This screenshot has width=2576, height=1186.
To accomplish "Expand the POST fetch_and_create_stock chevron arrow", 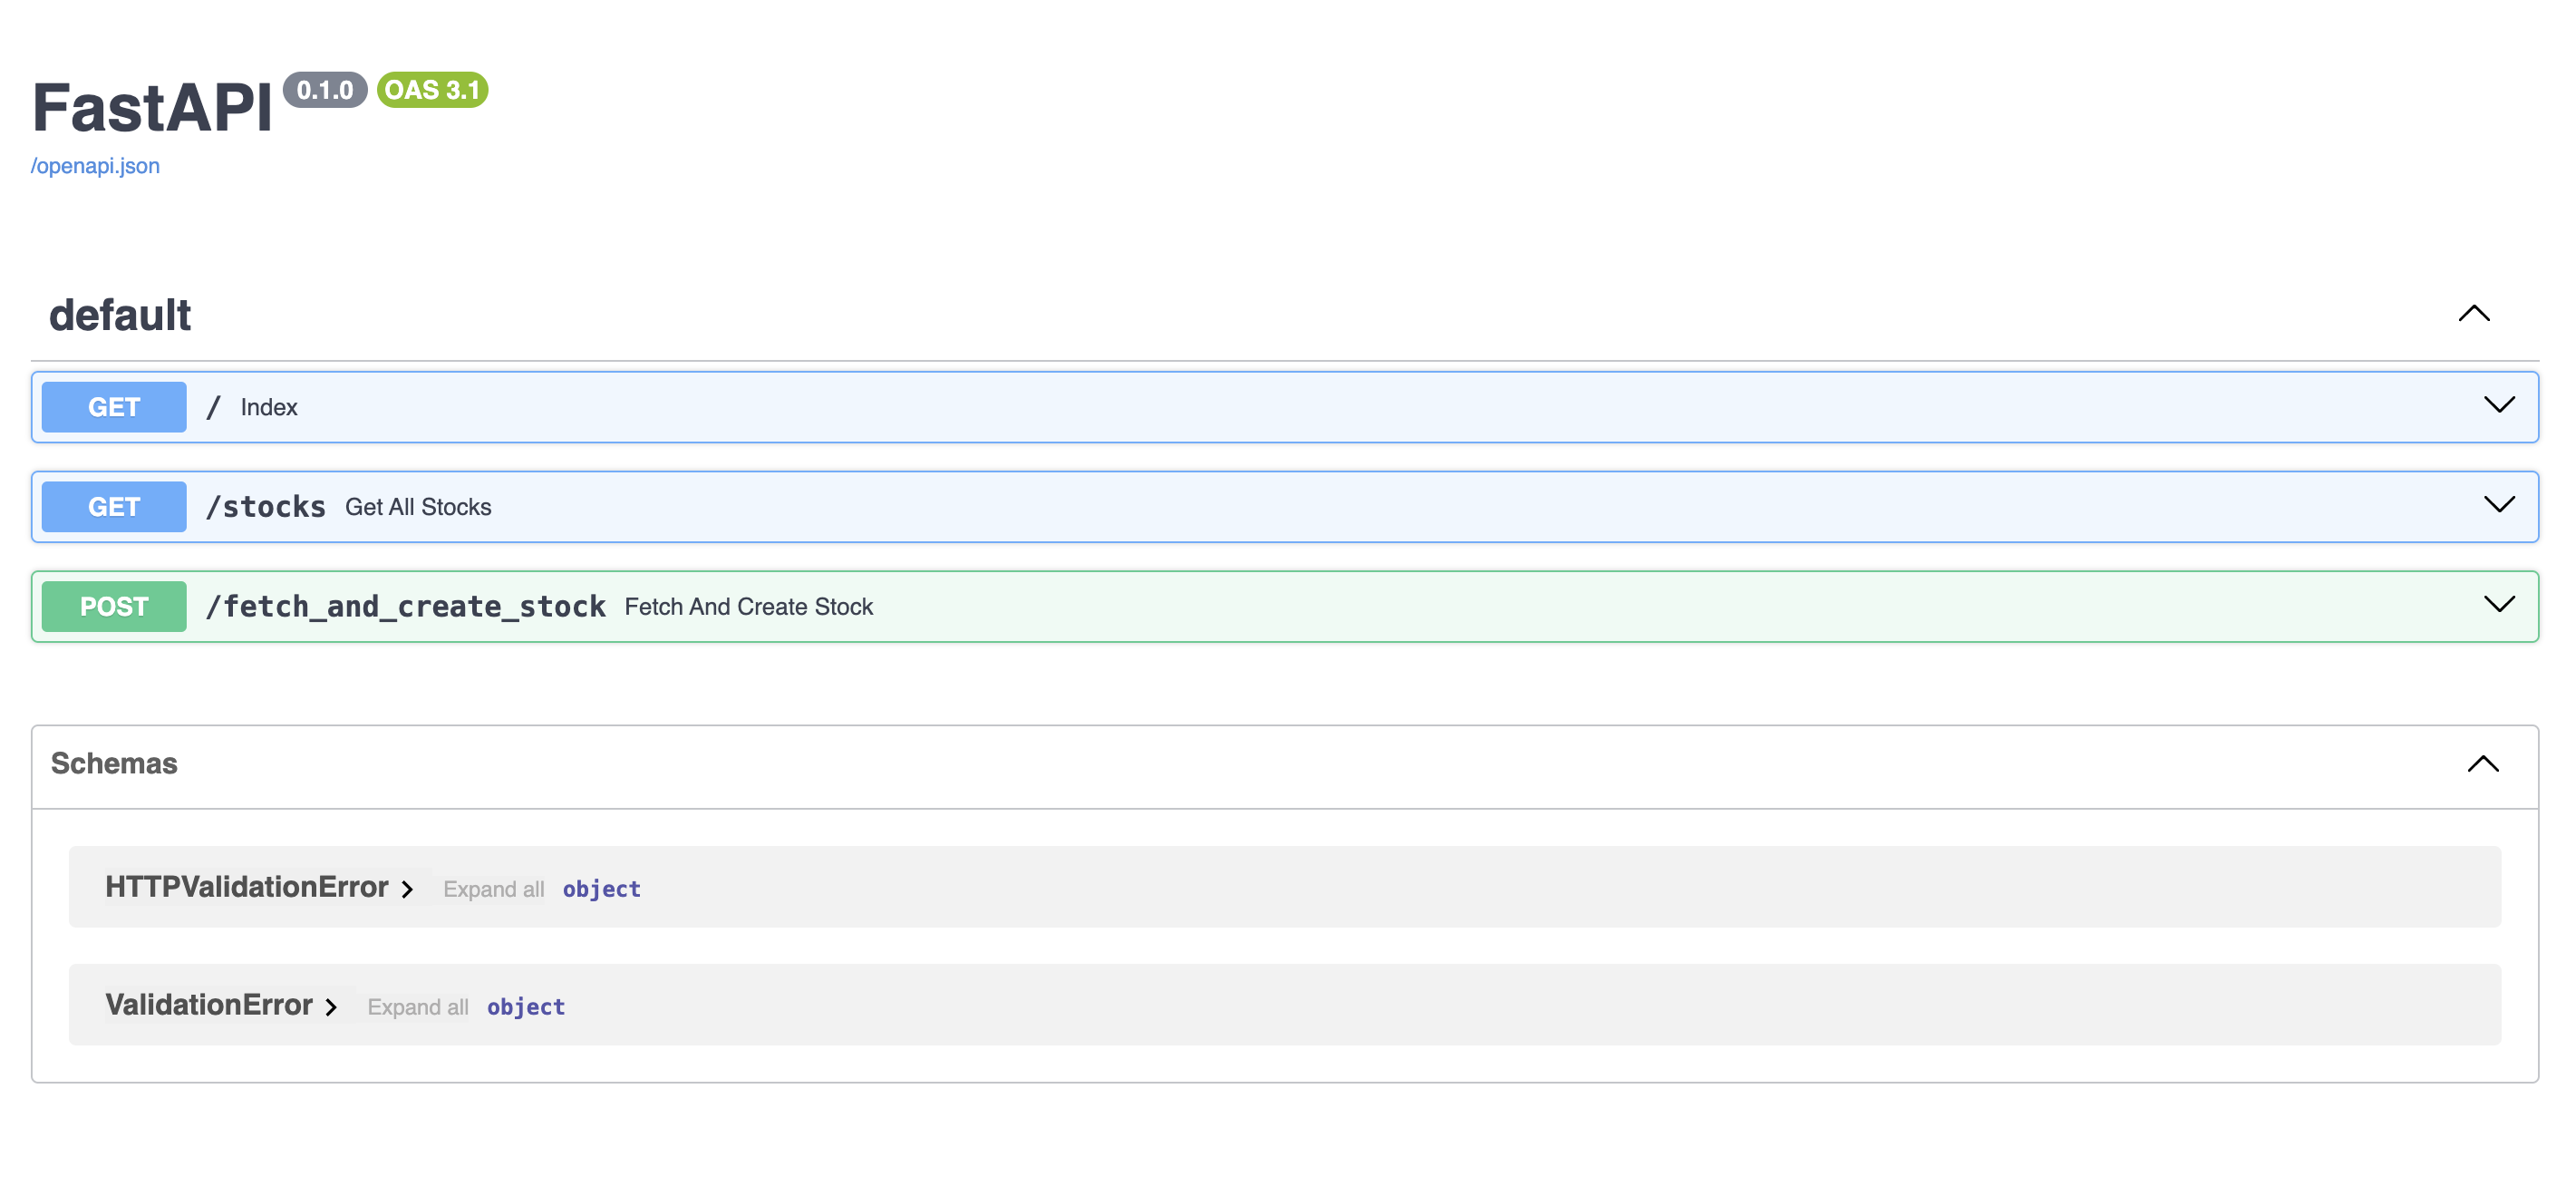I will pos(2498,606).
